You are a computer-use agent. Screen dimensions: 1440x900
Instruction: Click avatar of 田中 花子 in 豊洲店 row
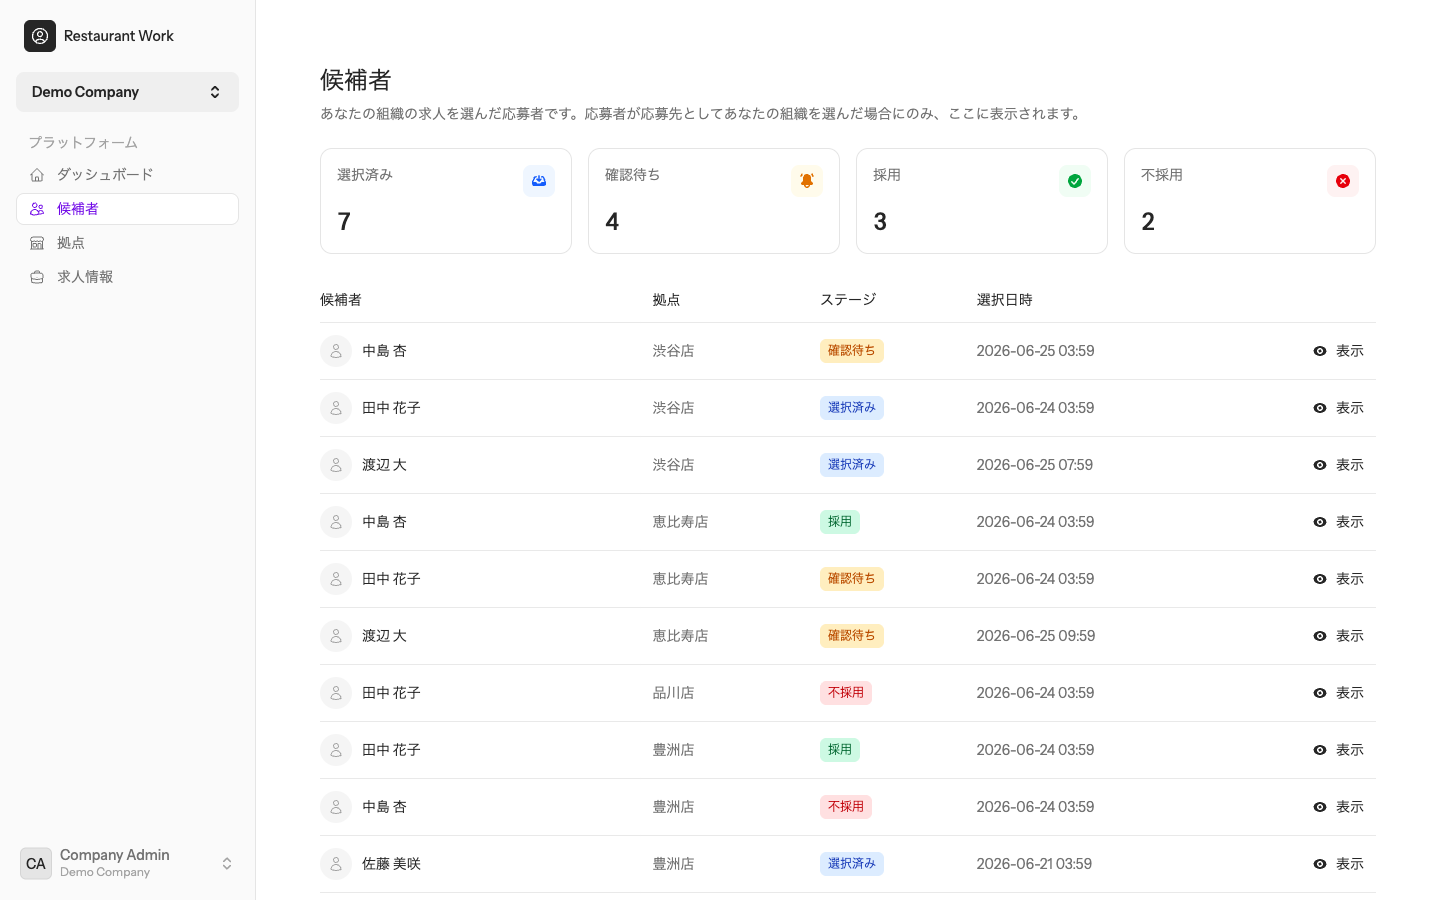pos(336,750)
